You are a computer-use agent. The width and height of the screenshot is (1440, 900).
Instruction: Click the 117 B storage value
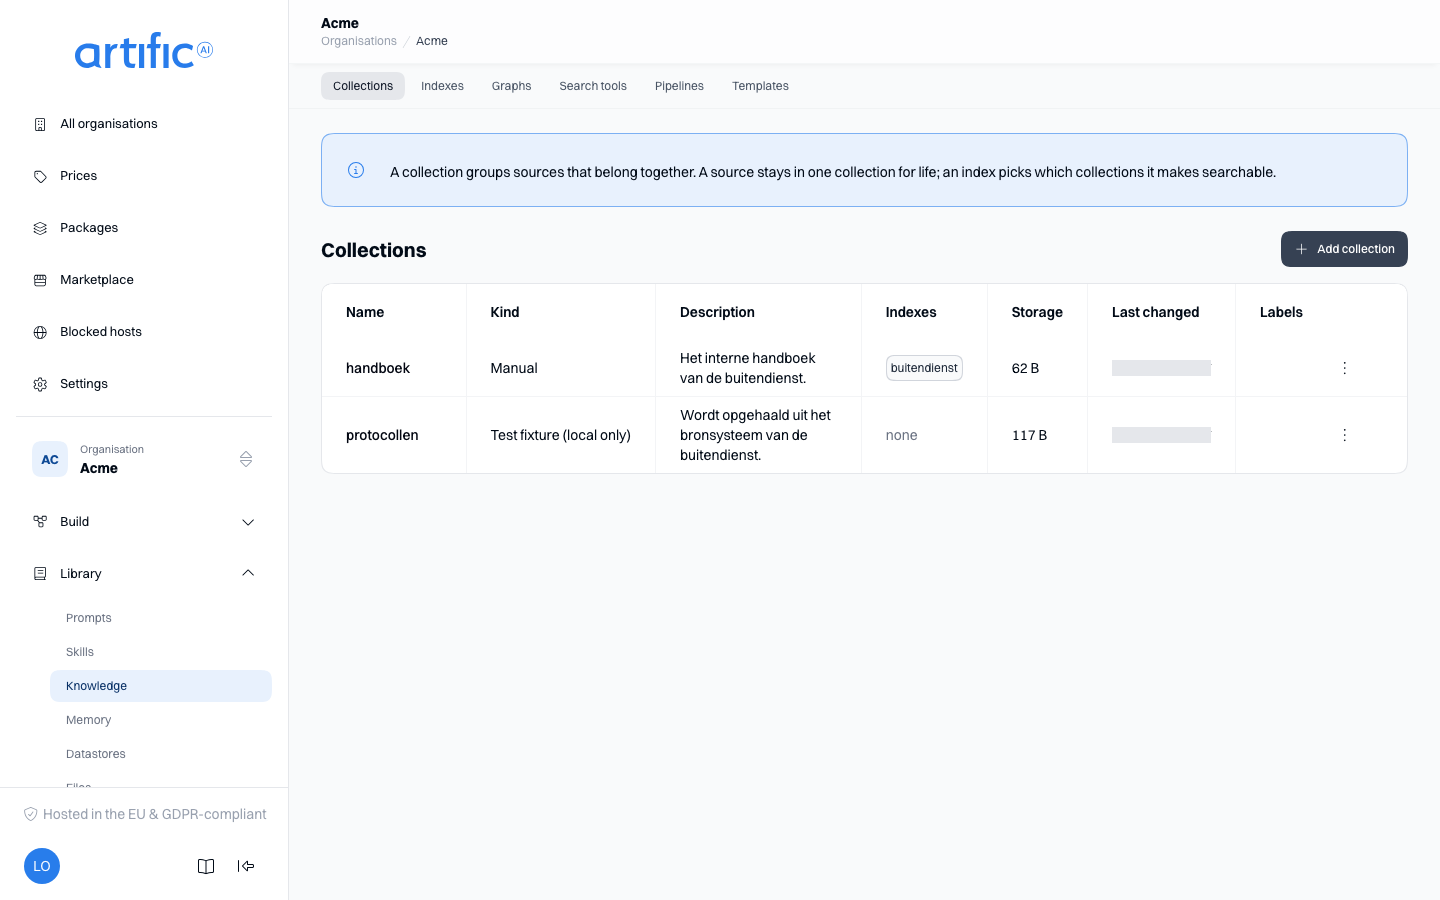click(x=1029, y=435)
